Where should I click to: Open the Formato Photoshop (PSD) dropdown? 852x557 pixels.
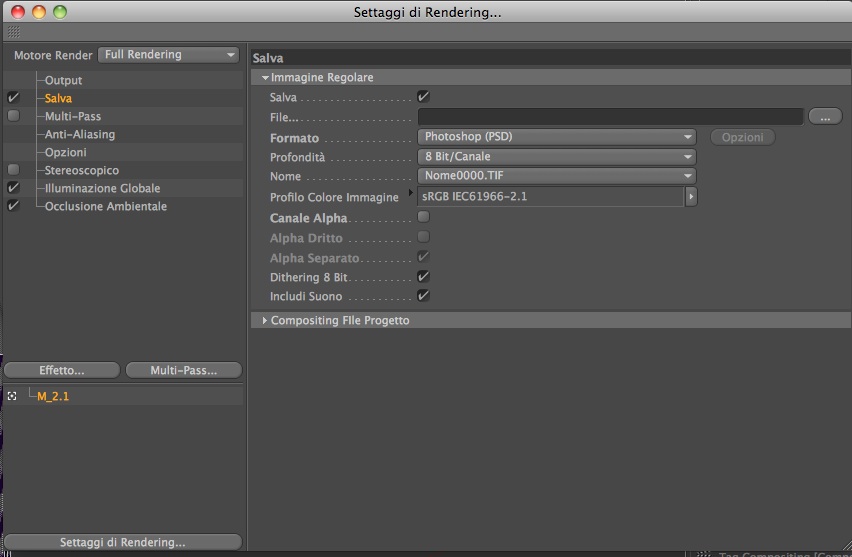point(556,137)
